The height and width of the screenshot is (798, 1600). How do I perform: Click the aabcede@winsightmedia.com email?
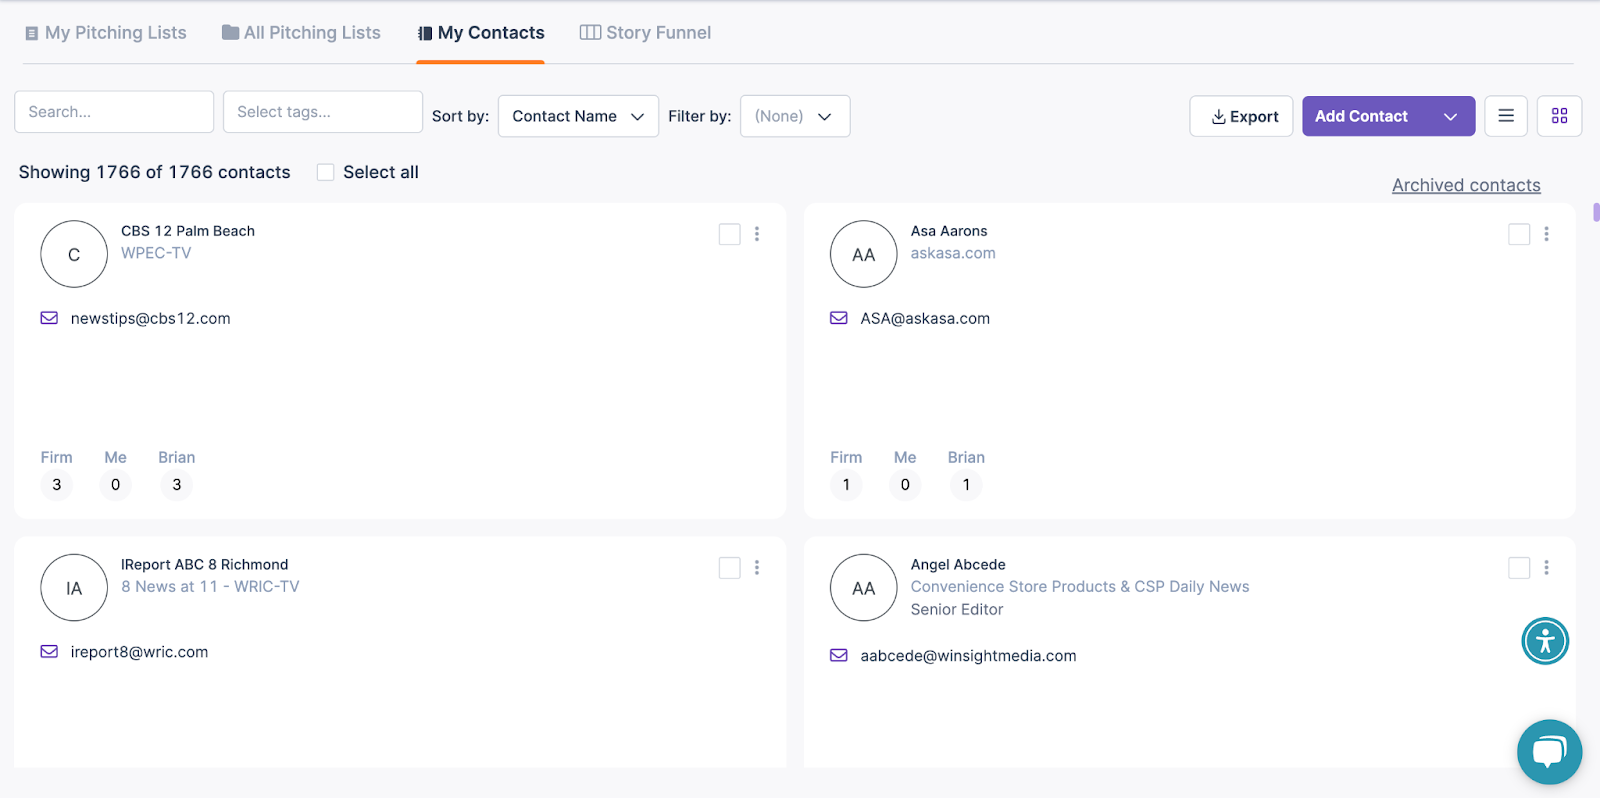[x=968, y=656]
